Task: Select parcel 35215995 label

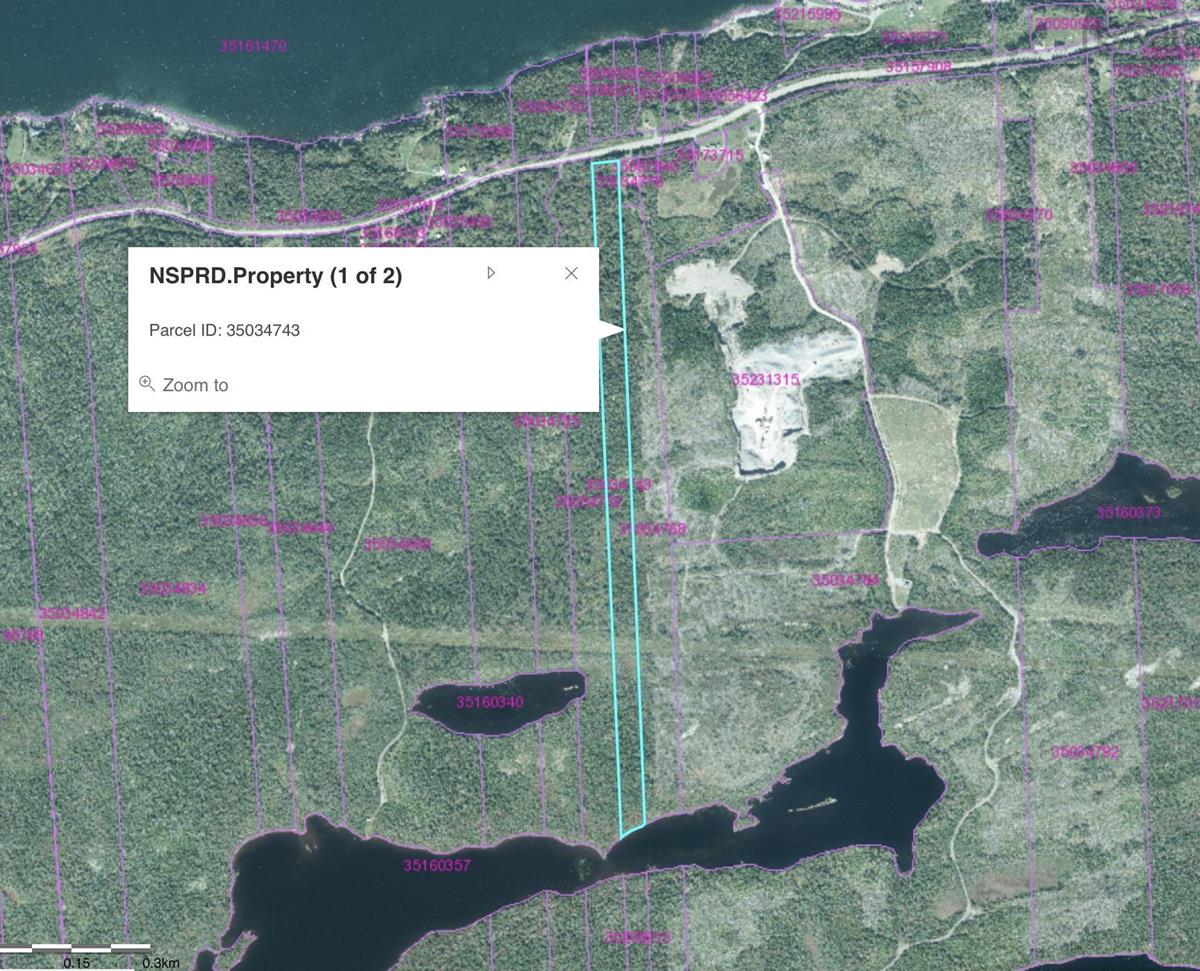Action: pos(808,15)
